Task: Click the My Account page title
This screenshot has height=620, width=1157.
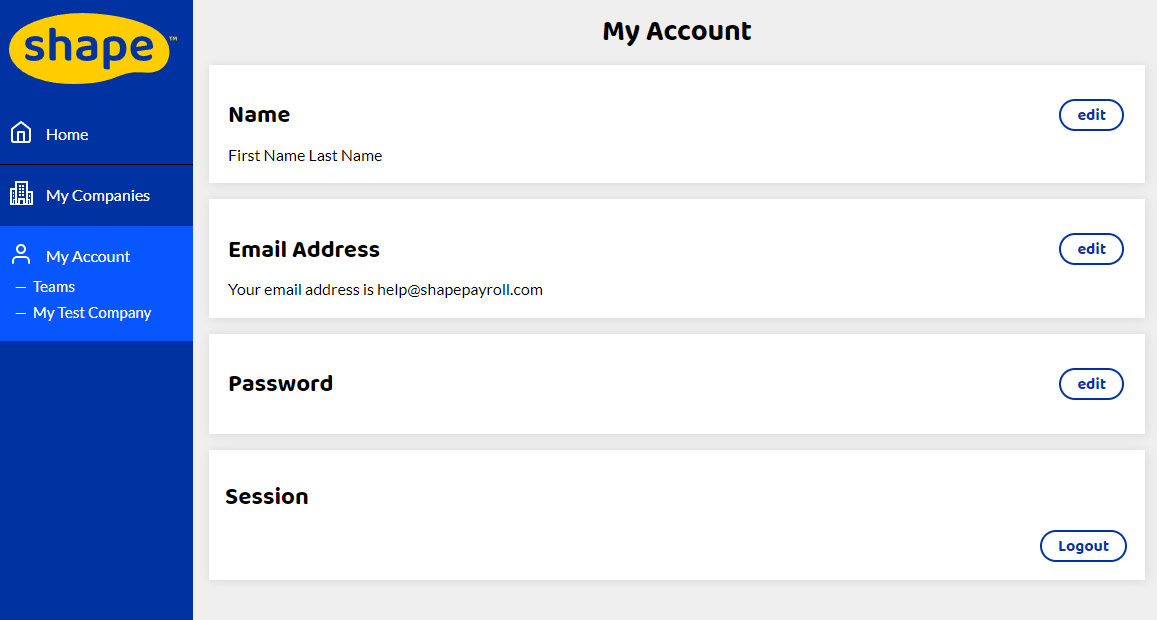Action: (677, 31)
